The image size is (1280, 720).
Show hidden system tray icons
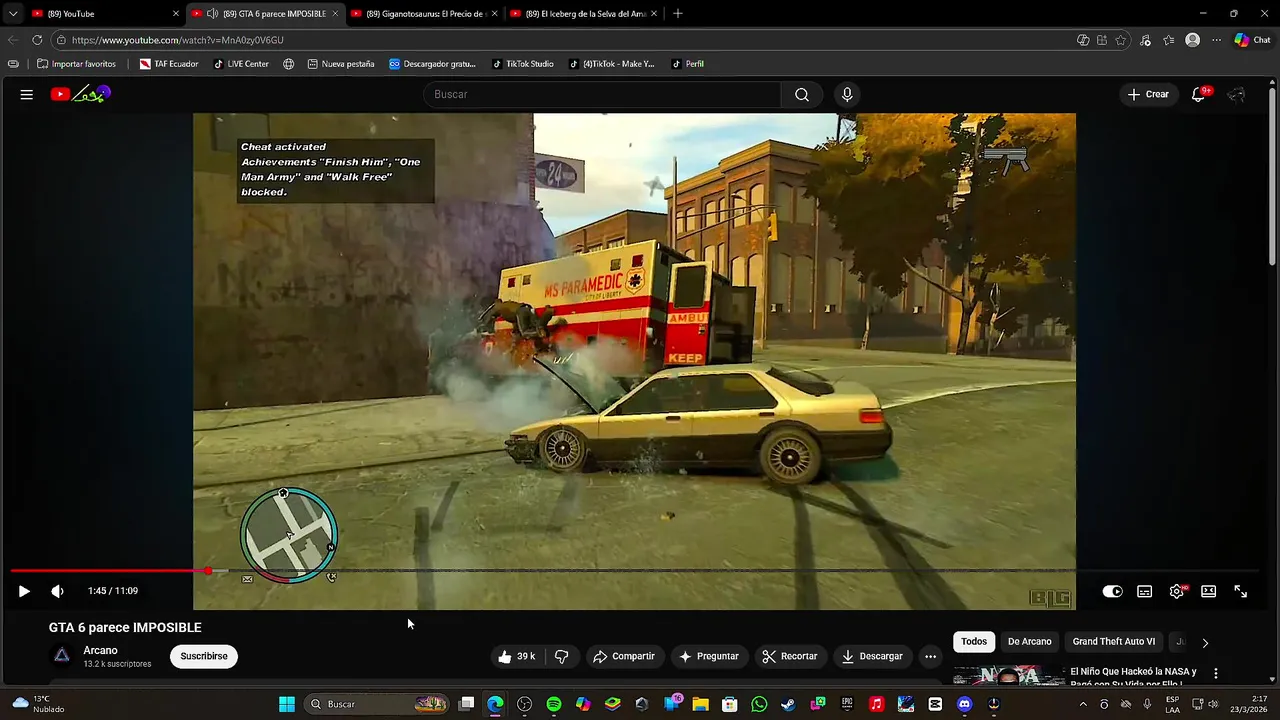(x=1082, y=704)
